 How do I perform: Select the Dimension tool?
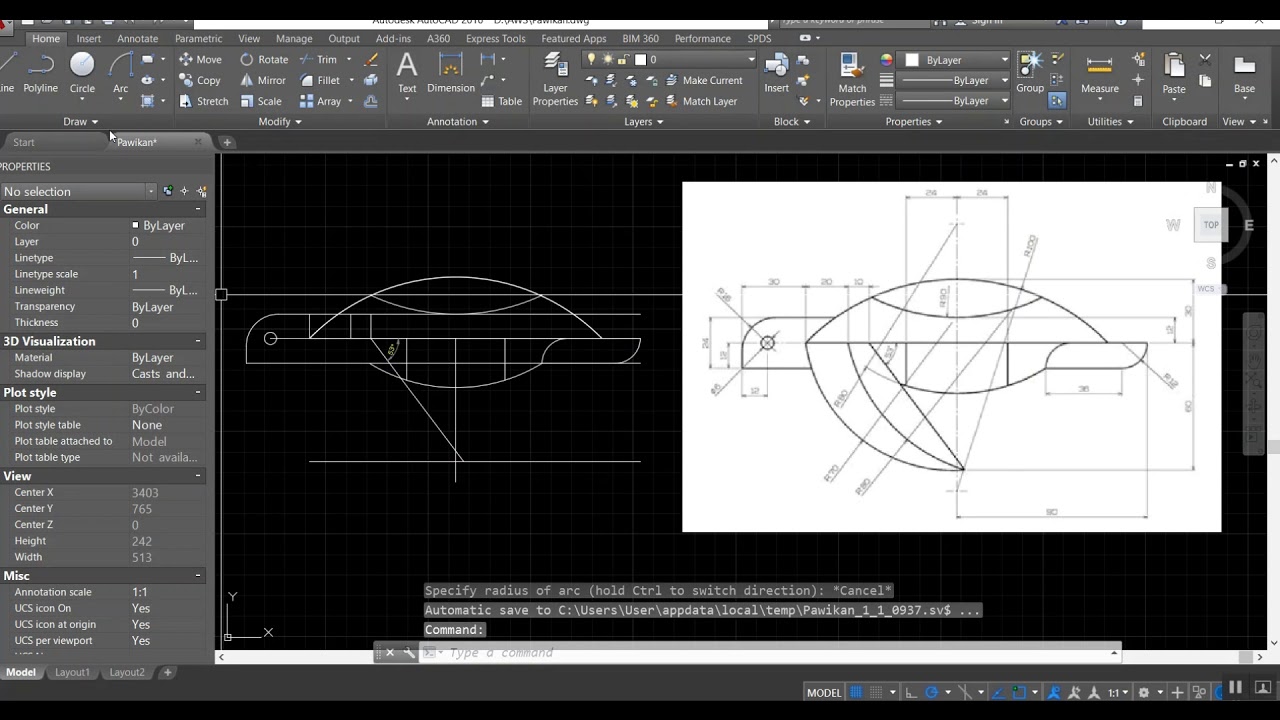(451, 73)
